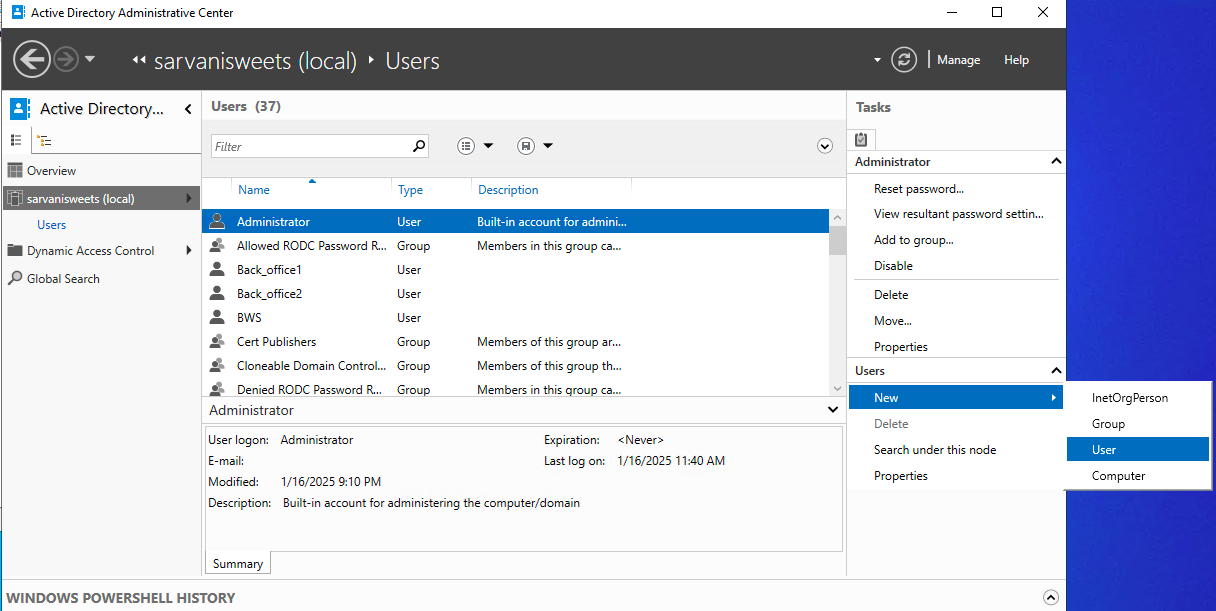Click Reset password task
Viewport: 1216px width, 611px height.
point(919,189)
